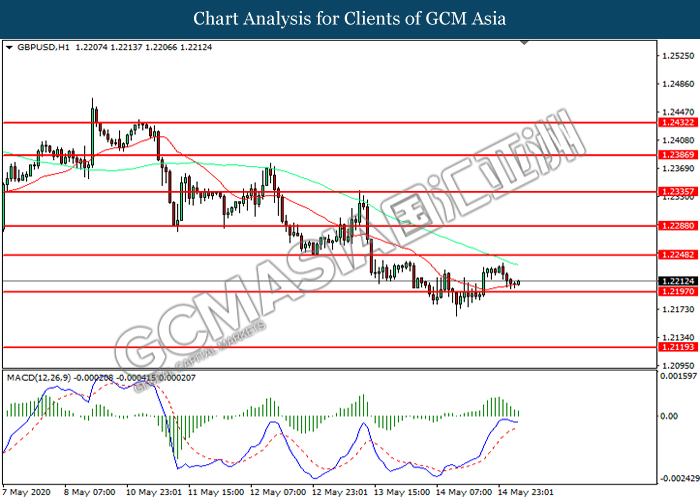
Task: Click the 11 May 15:00 time label
Action: 216,492
